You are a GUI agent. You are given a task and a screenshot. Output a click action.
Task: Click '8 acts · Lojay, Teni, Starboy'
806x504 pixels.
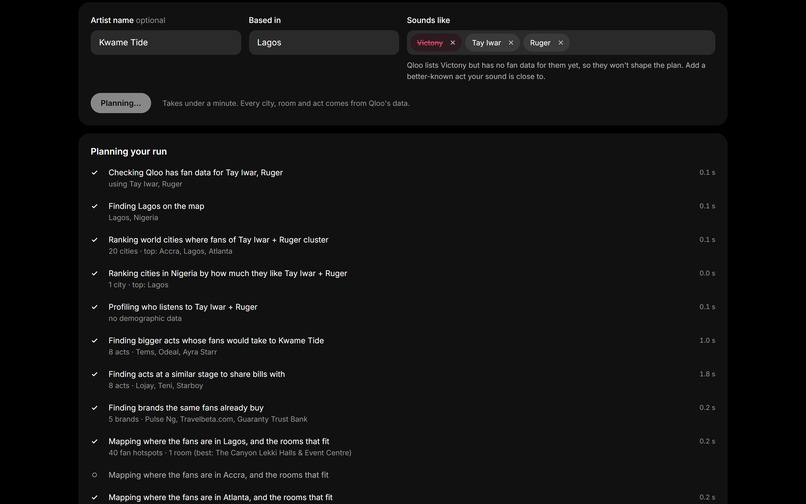point(156,385)
